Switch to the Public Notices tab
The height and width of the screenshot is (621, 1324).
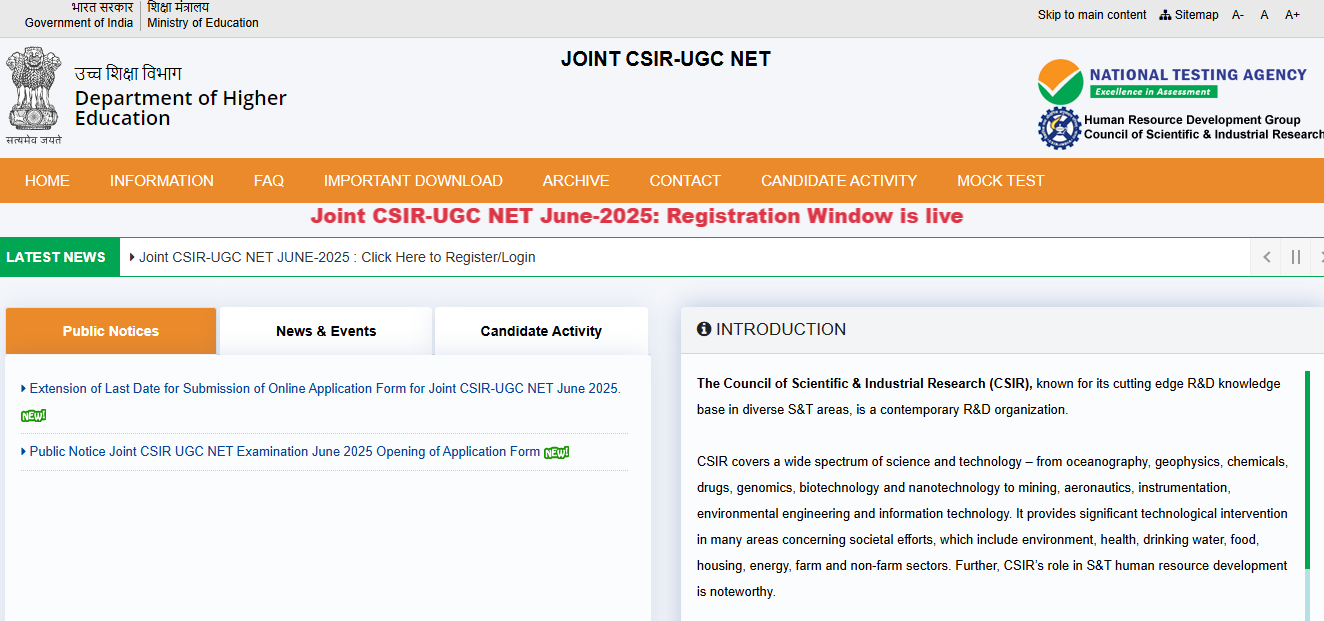click(111, 331)
